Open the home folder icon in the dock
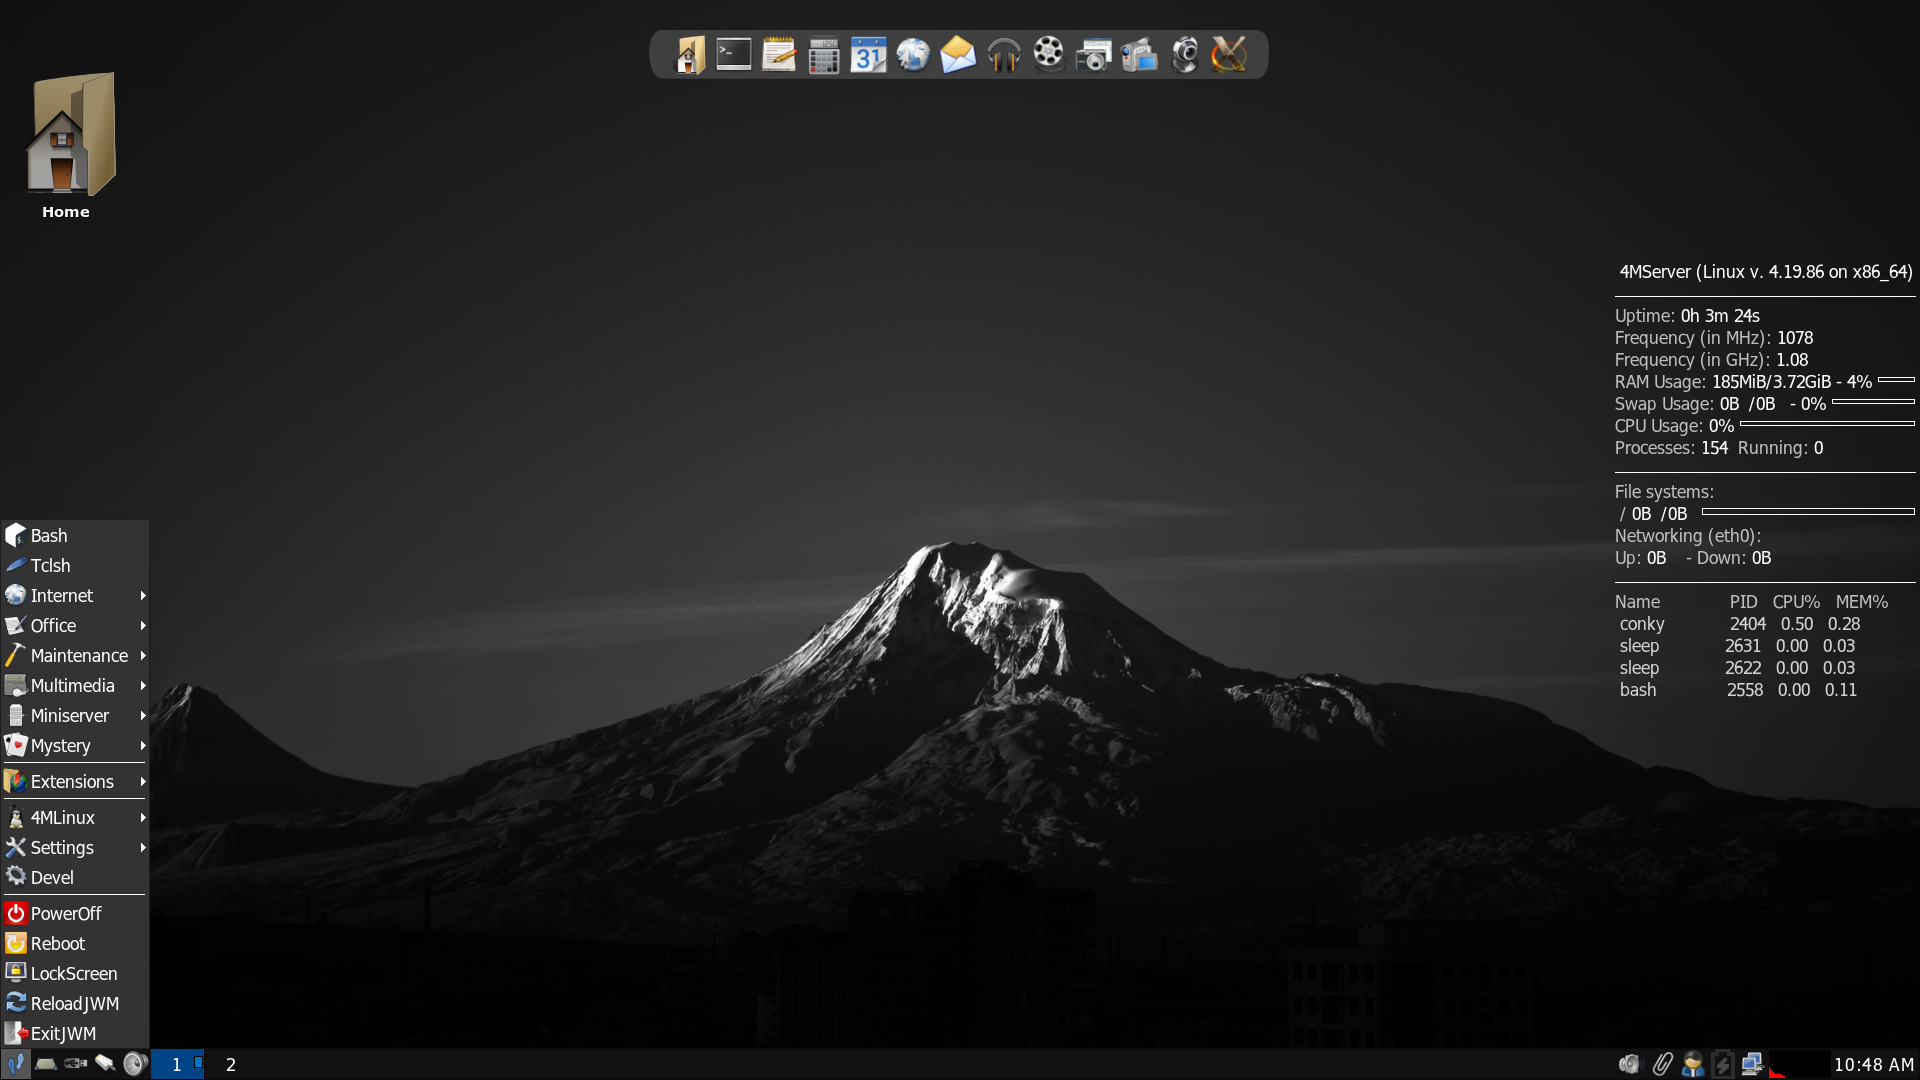Image resolution: width=1920 pixels, height=1080 pixels. [689, 54]
